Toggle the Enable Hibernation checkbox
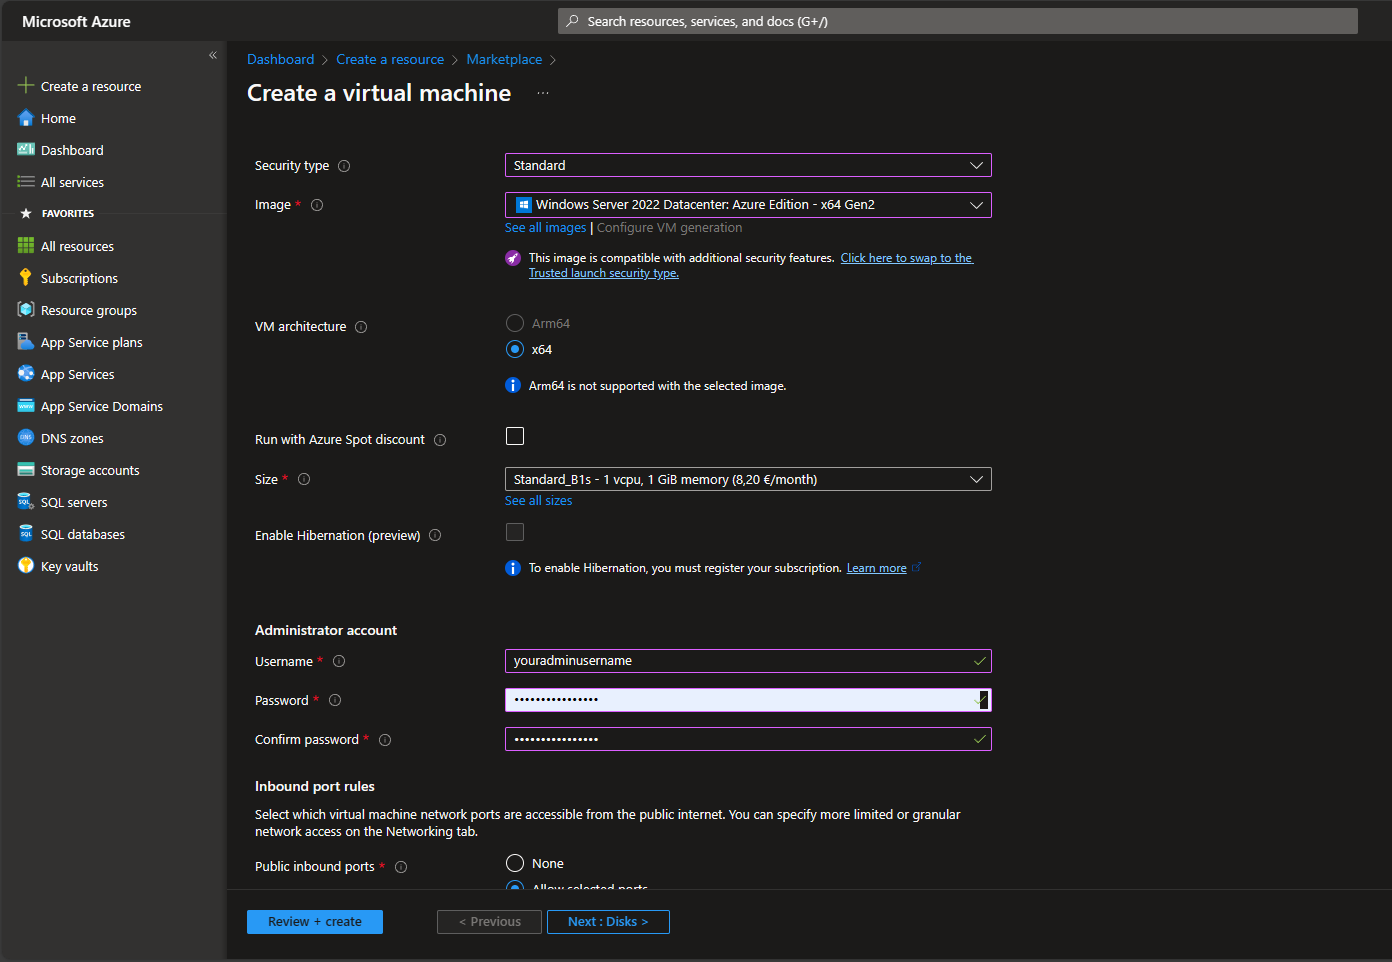This screenshot has height=962, width=1392. tap(515, 532)
